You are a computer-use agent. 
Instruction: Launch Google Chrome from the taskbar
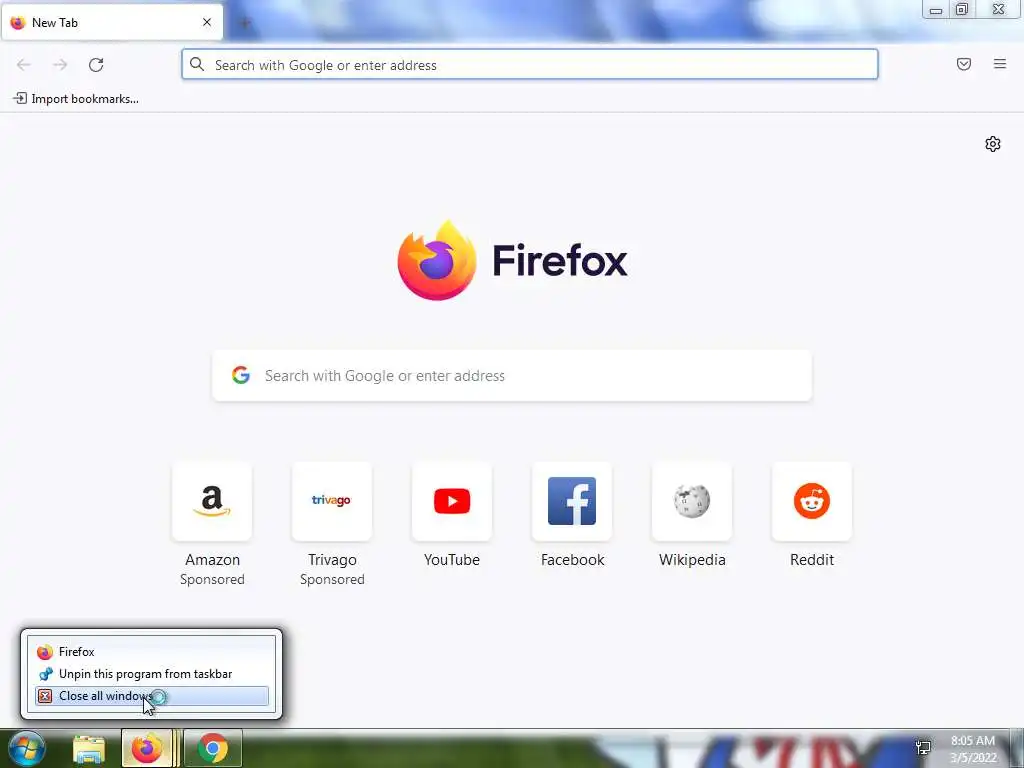(213, 748)
